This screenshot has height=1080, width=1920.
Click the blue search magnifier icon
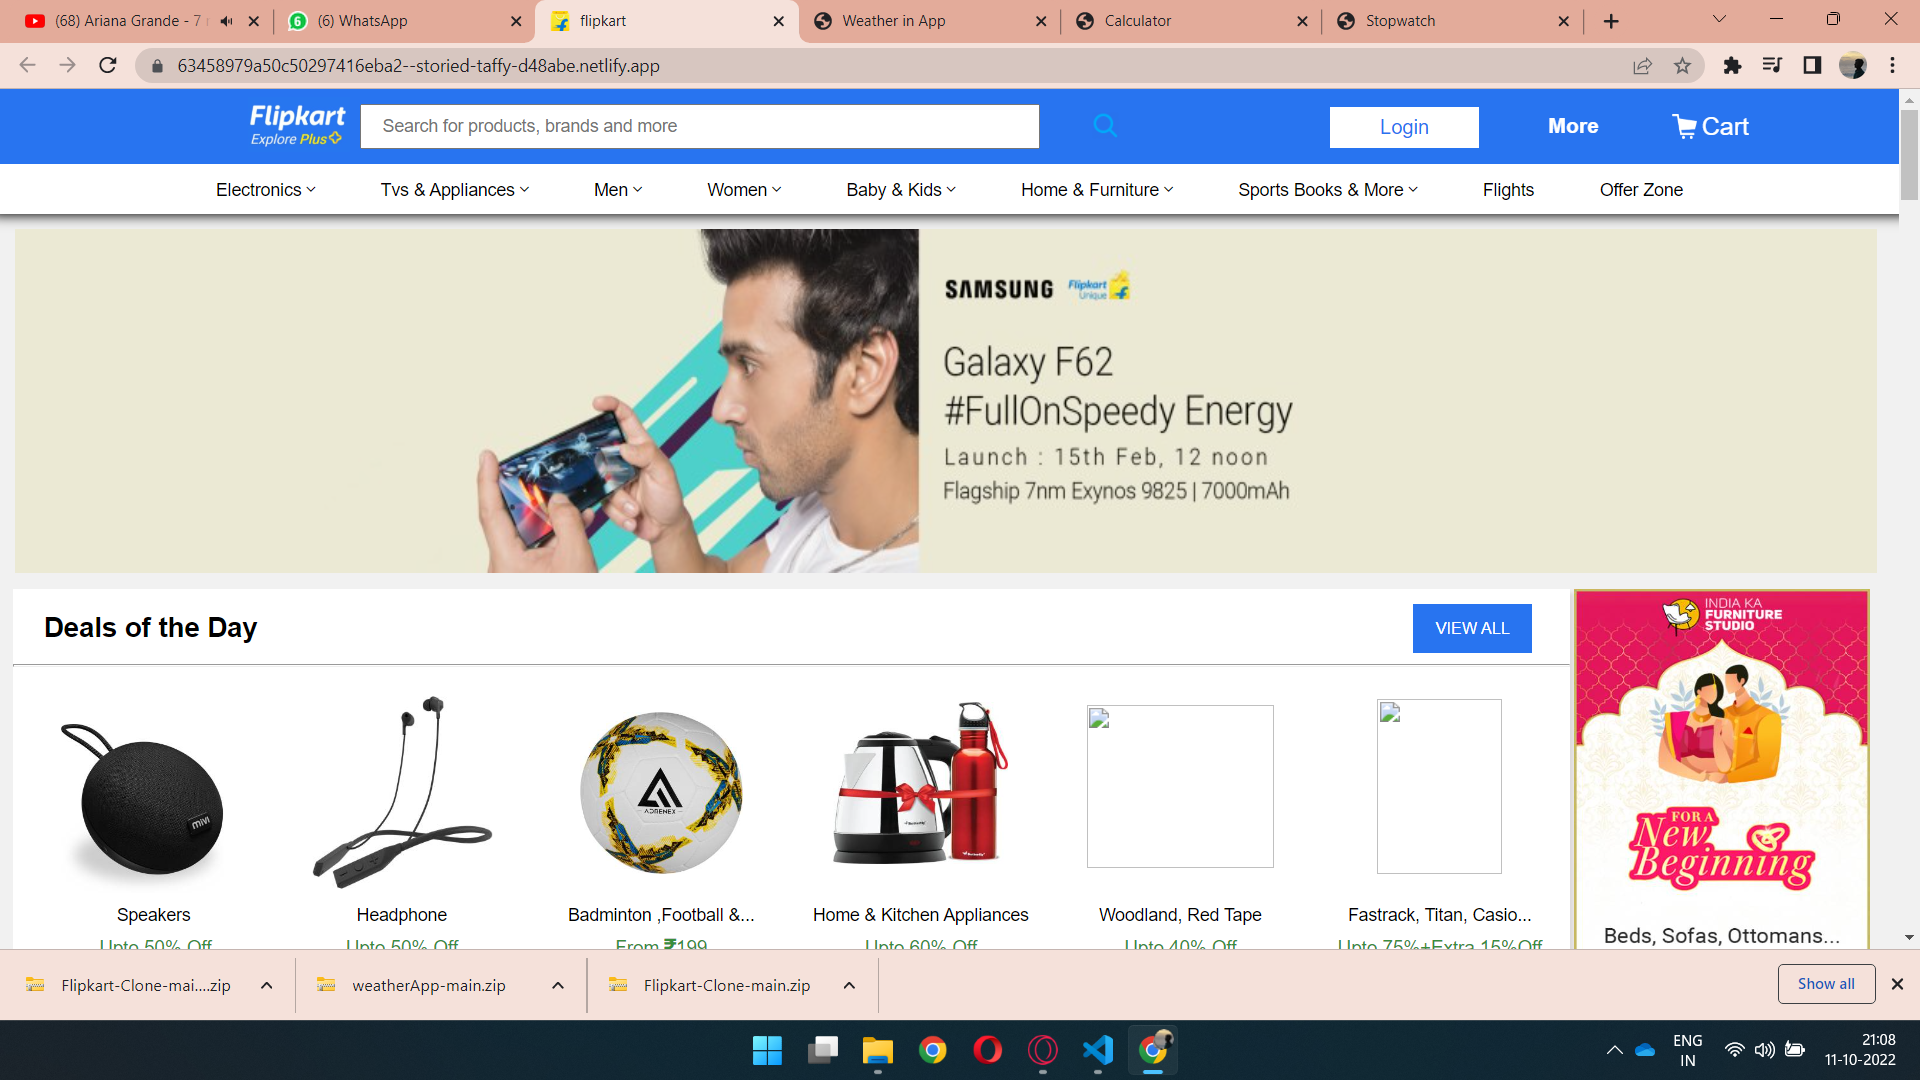[1105, 126]
